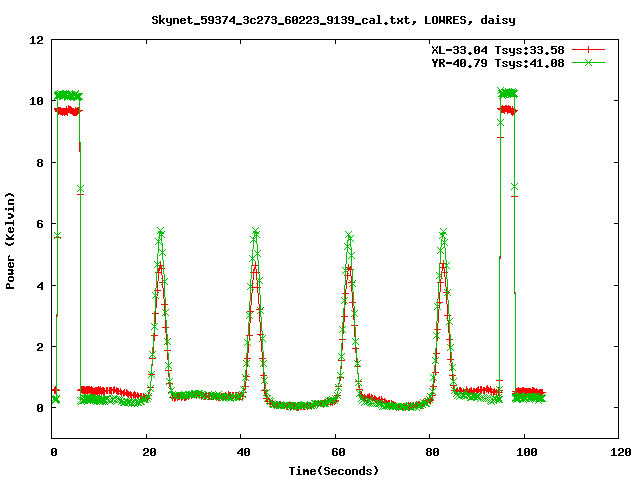
Task: Click the x-axis tick label 20
Action: [149, 452]
